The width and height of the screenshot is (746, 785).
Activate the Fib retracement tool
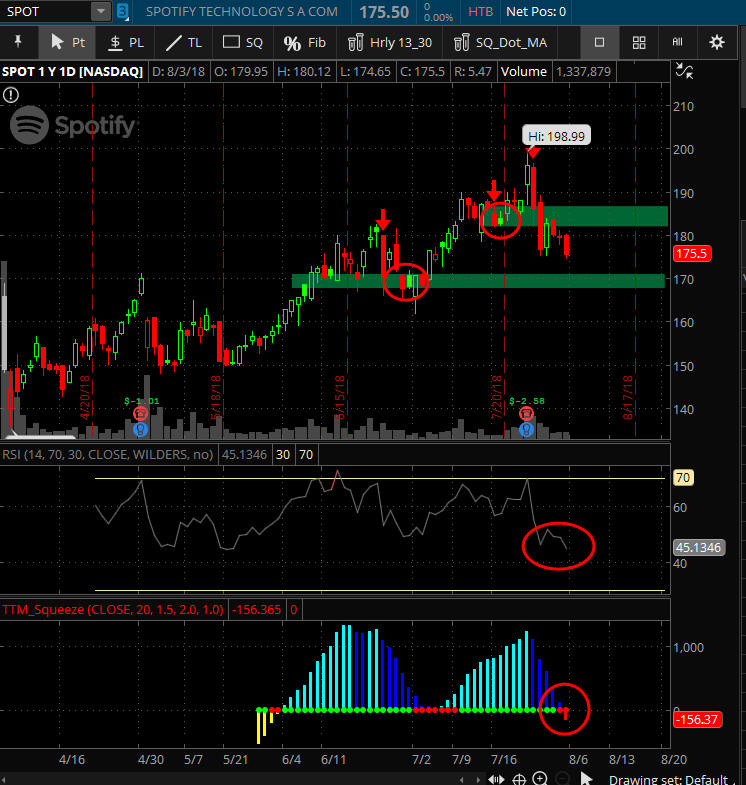click(x=305, y=43)
